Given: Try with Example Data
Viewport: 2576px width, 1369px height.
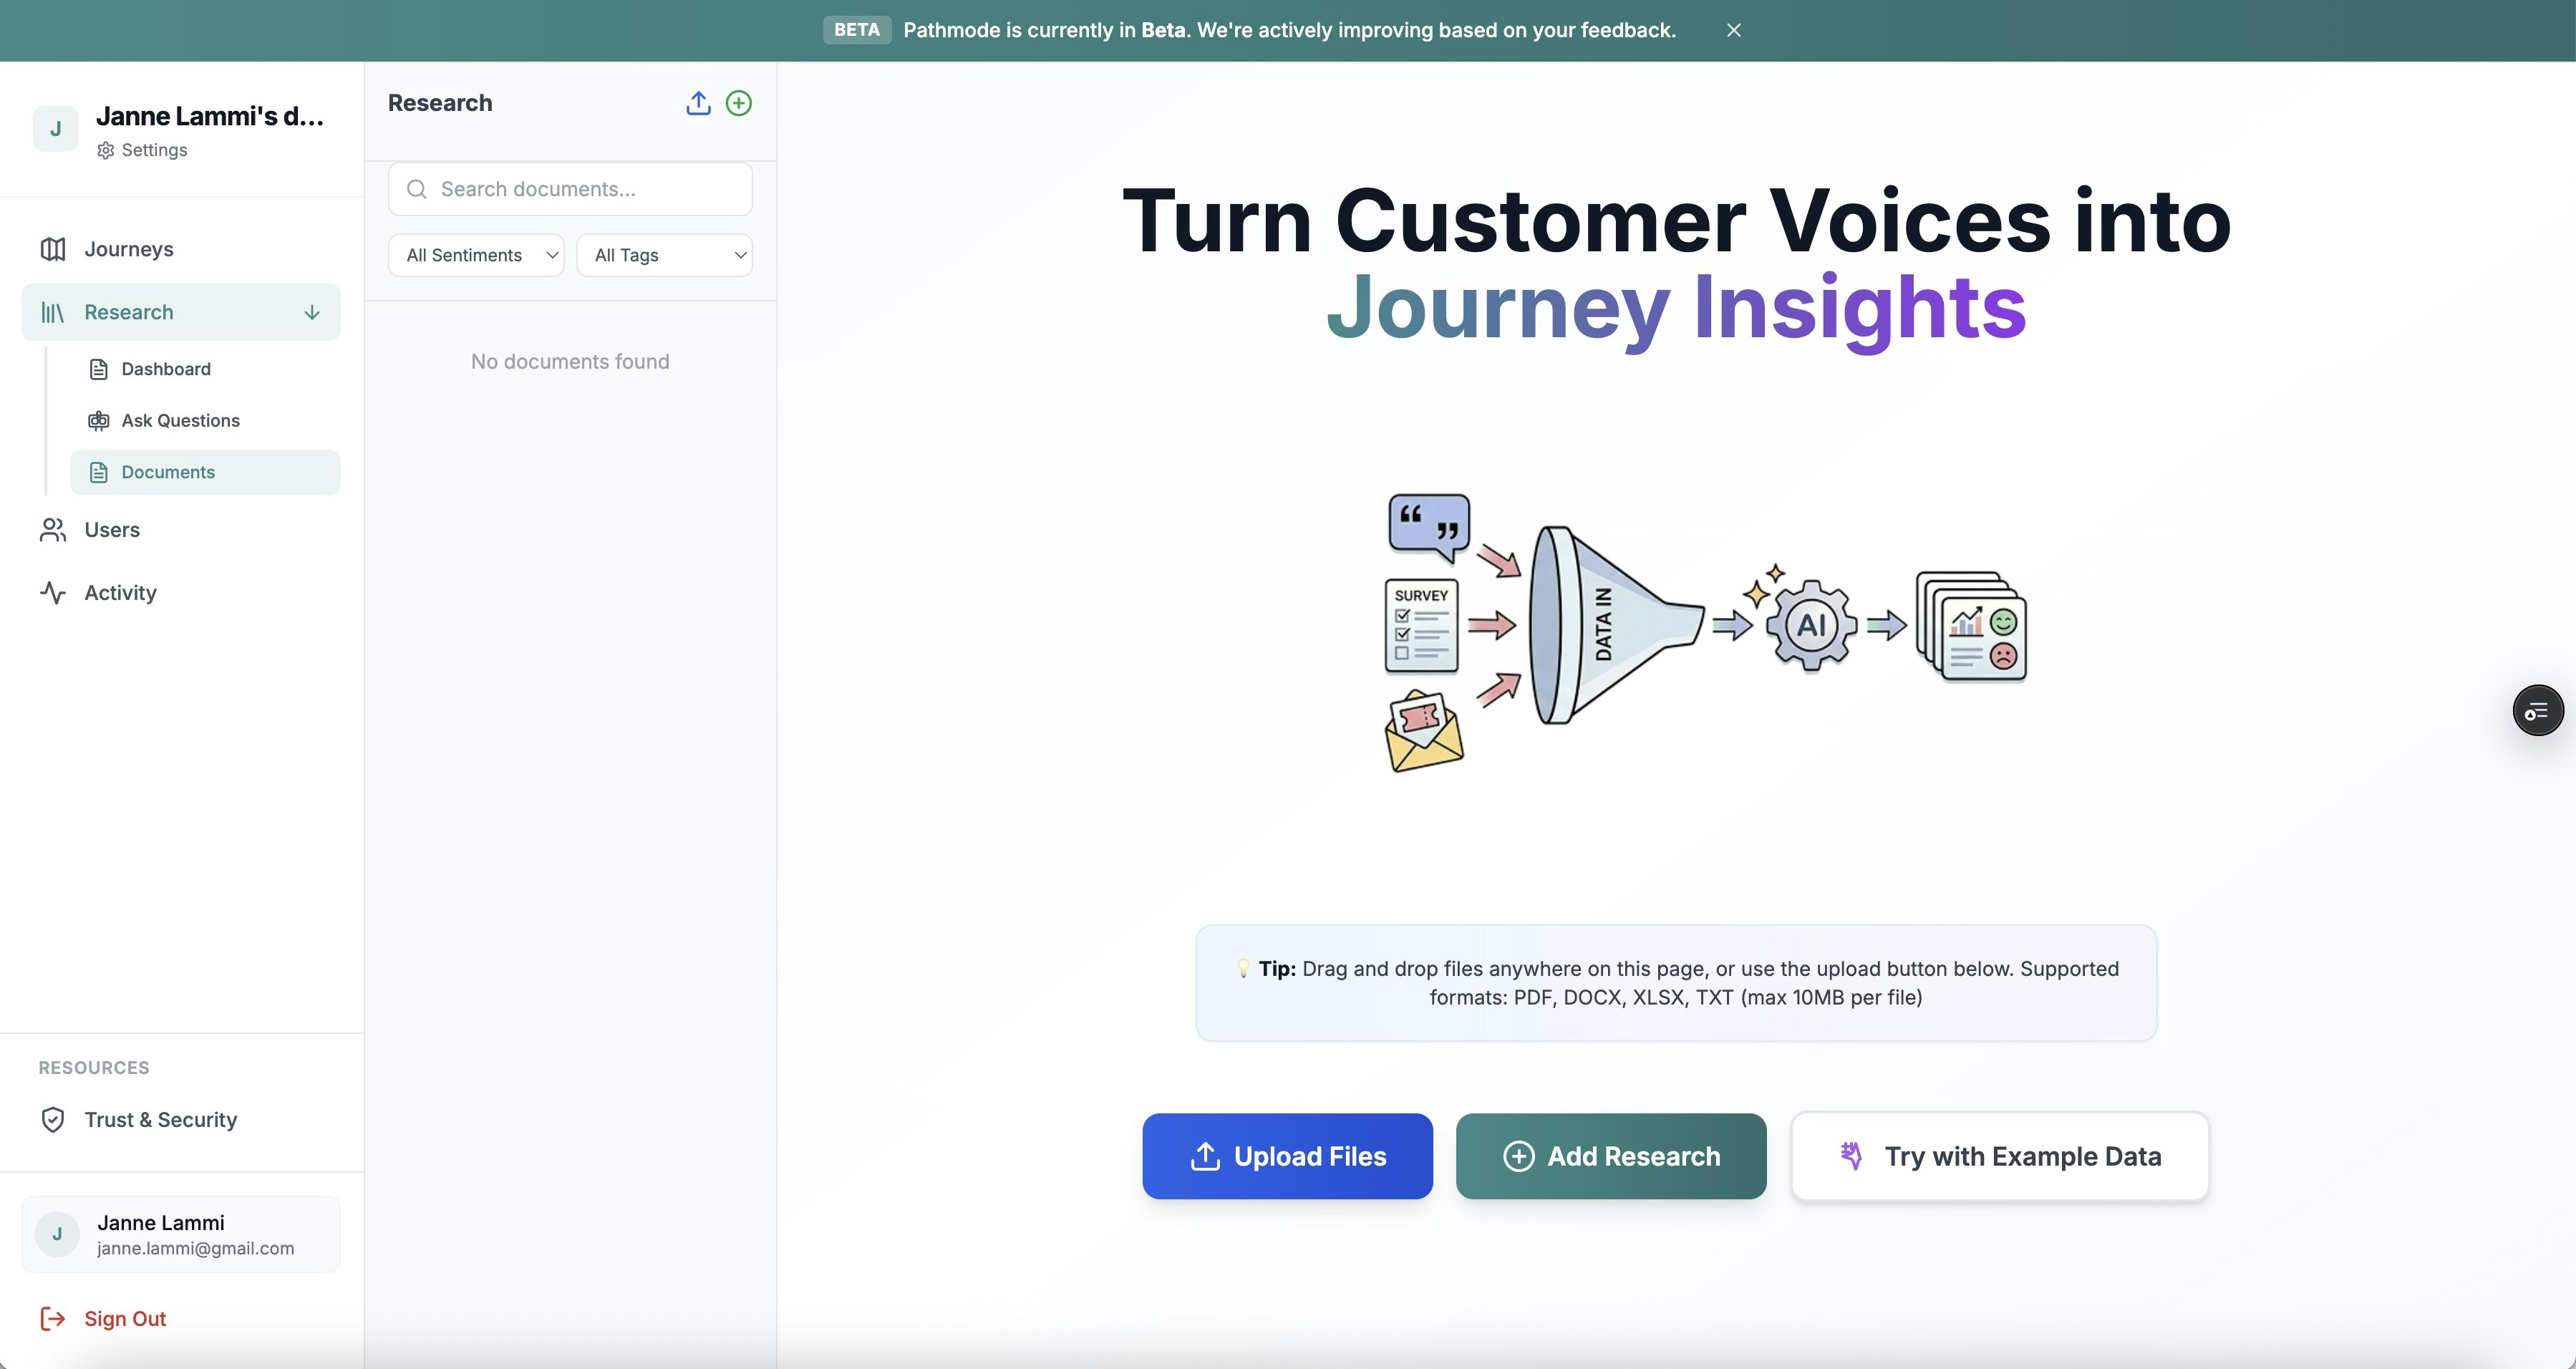Looking at the screenshot, I should click(x=1998, y=1156).
